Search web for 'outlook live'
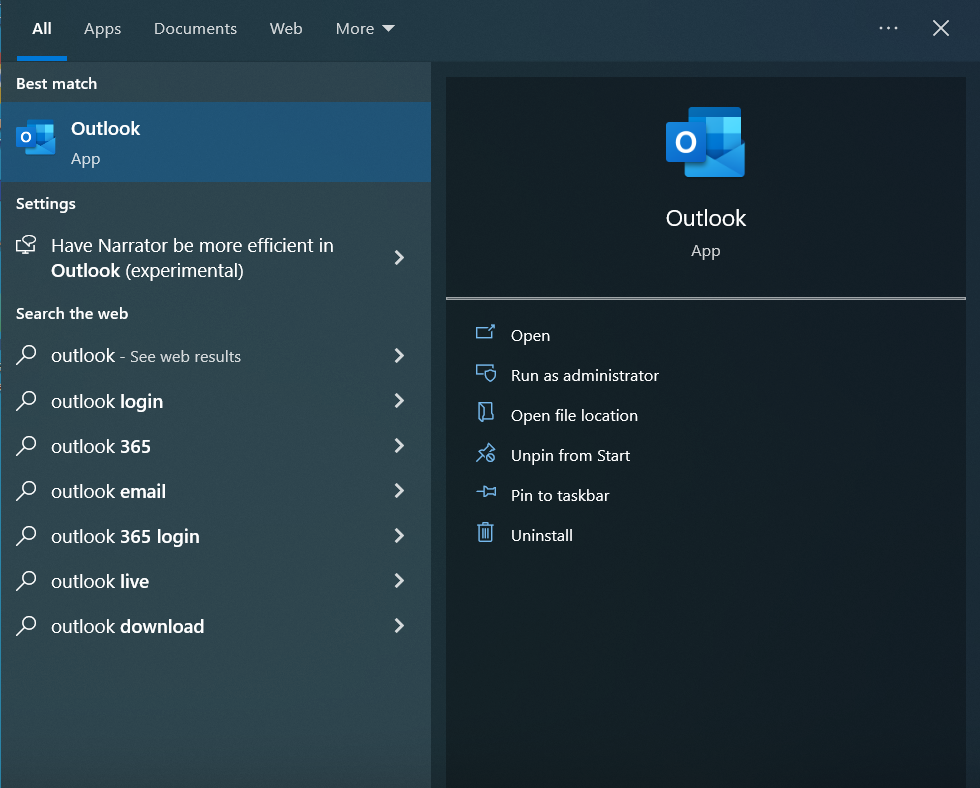The width and height of the screenshot is (980, 788). (x=216, y=581)
